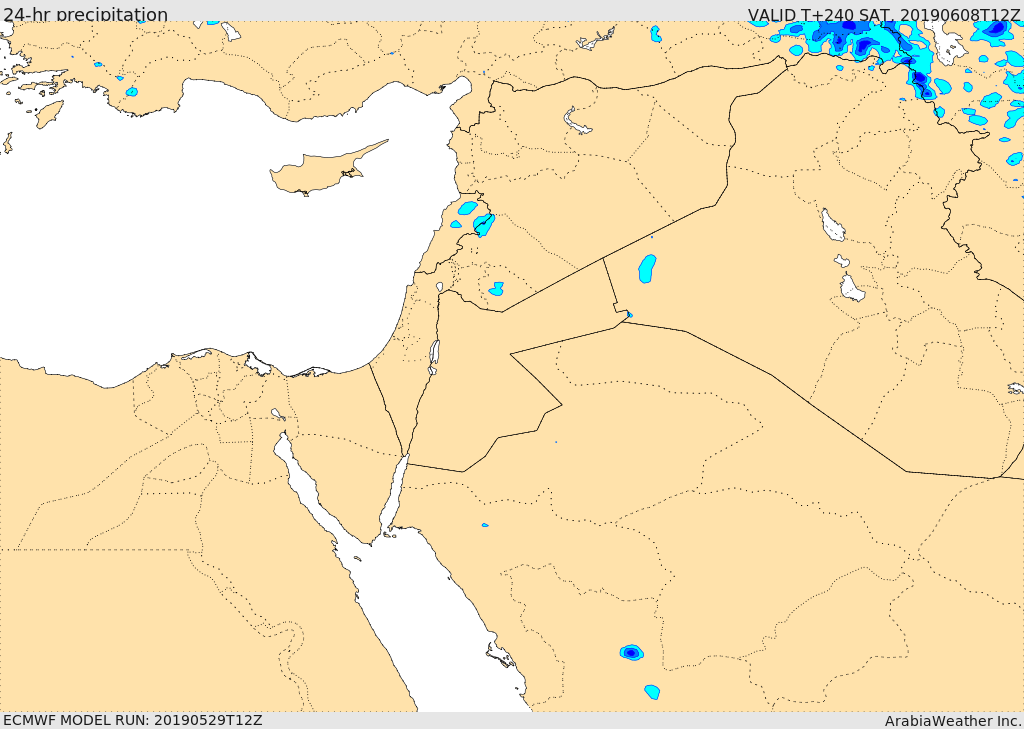Click the small cyan patch below the Saudi rain cell
The width and height of the screenshot is (1024, 729).
[x=652, y=692]
